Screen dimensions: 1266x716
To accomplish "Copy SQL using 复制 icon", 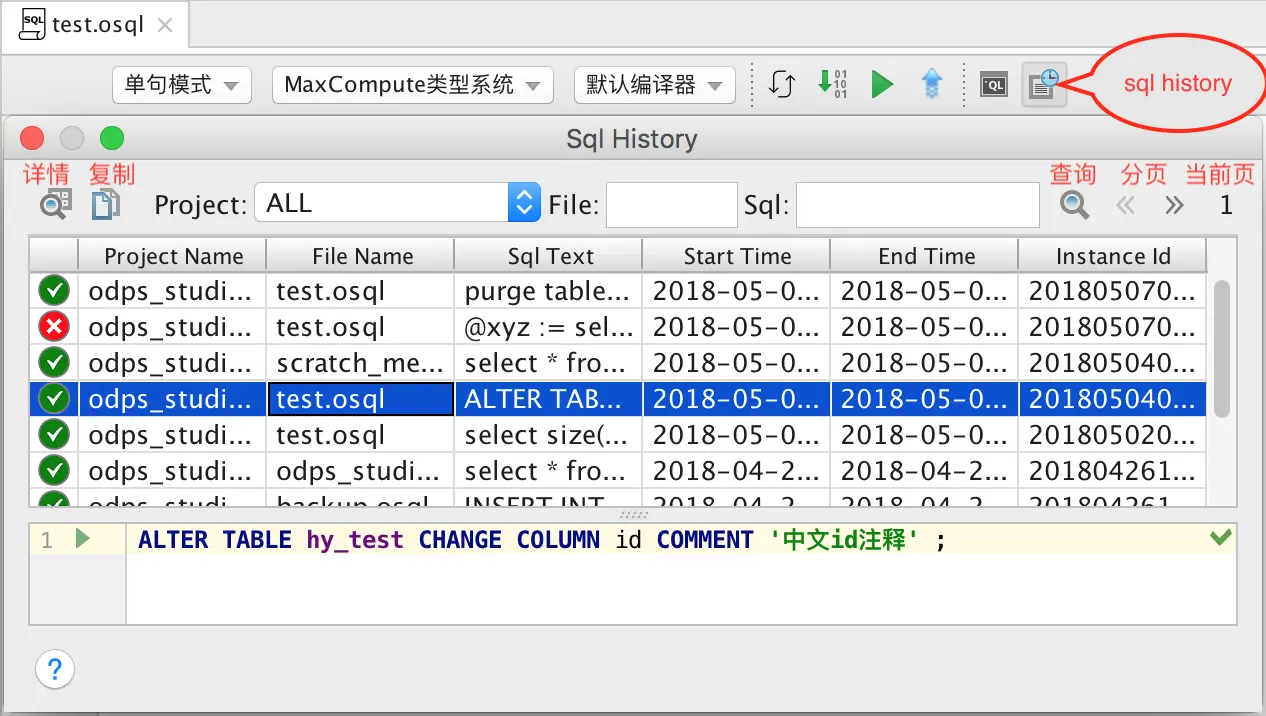I will (105, 204).
